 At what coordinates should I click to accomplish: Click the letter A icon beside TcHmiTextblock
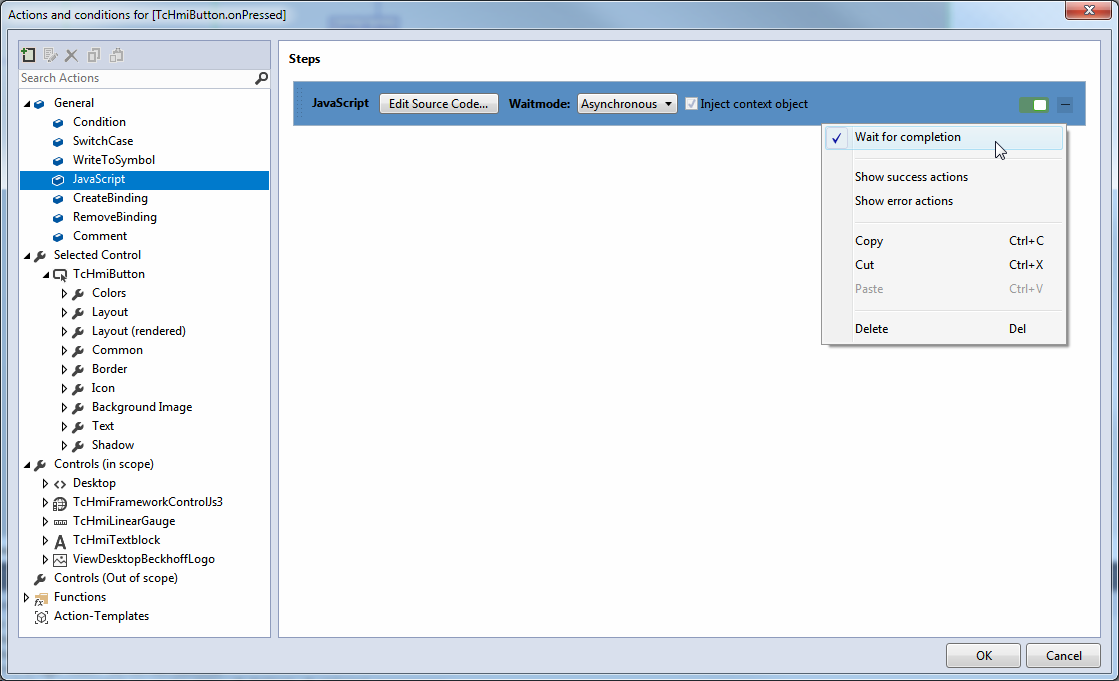60,541
